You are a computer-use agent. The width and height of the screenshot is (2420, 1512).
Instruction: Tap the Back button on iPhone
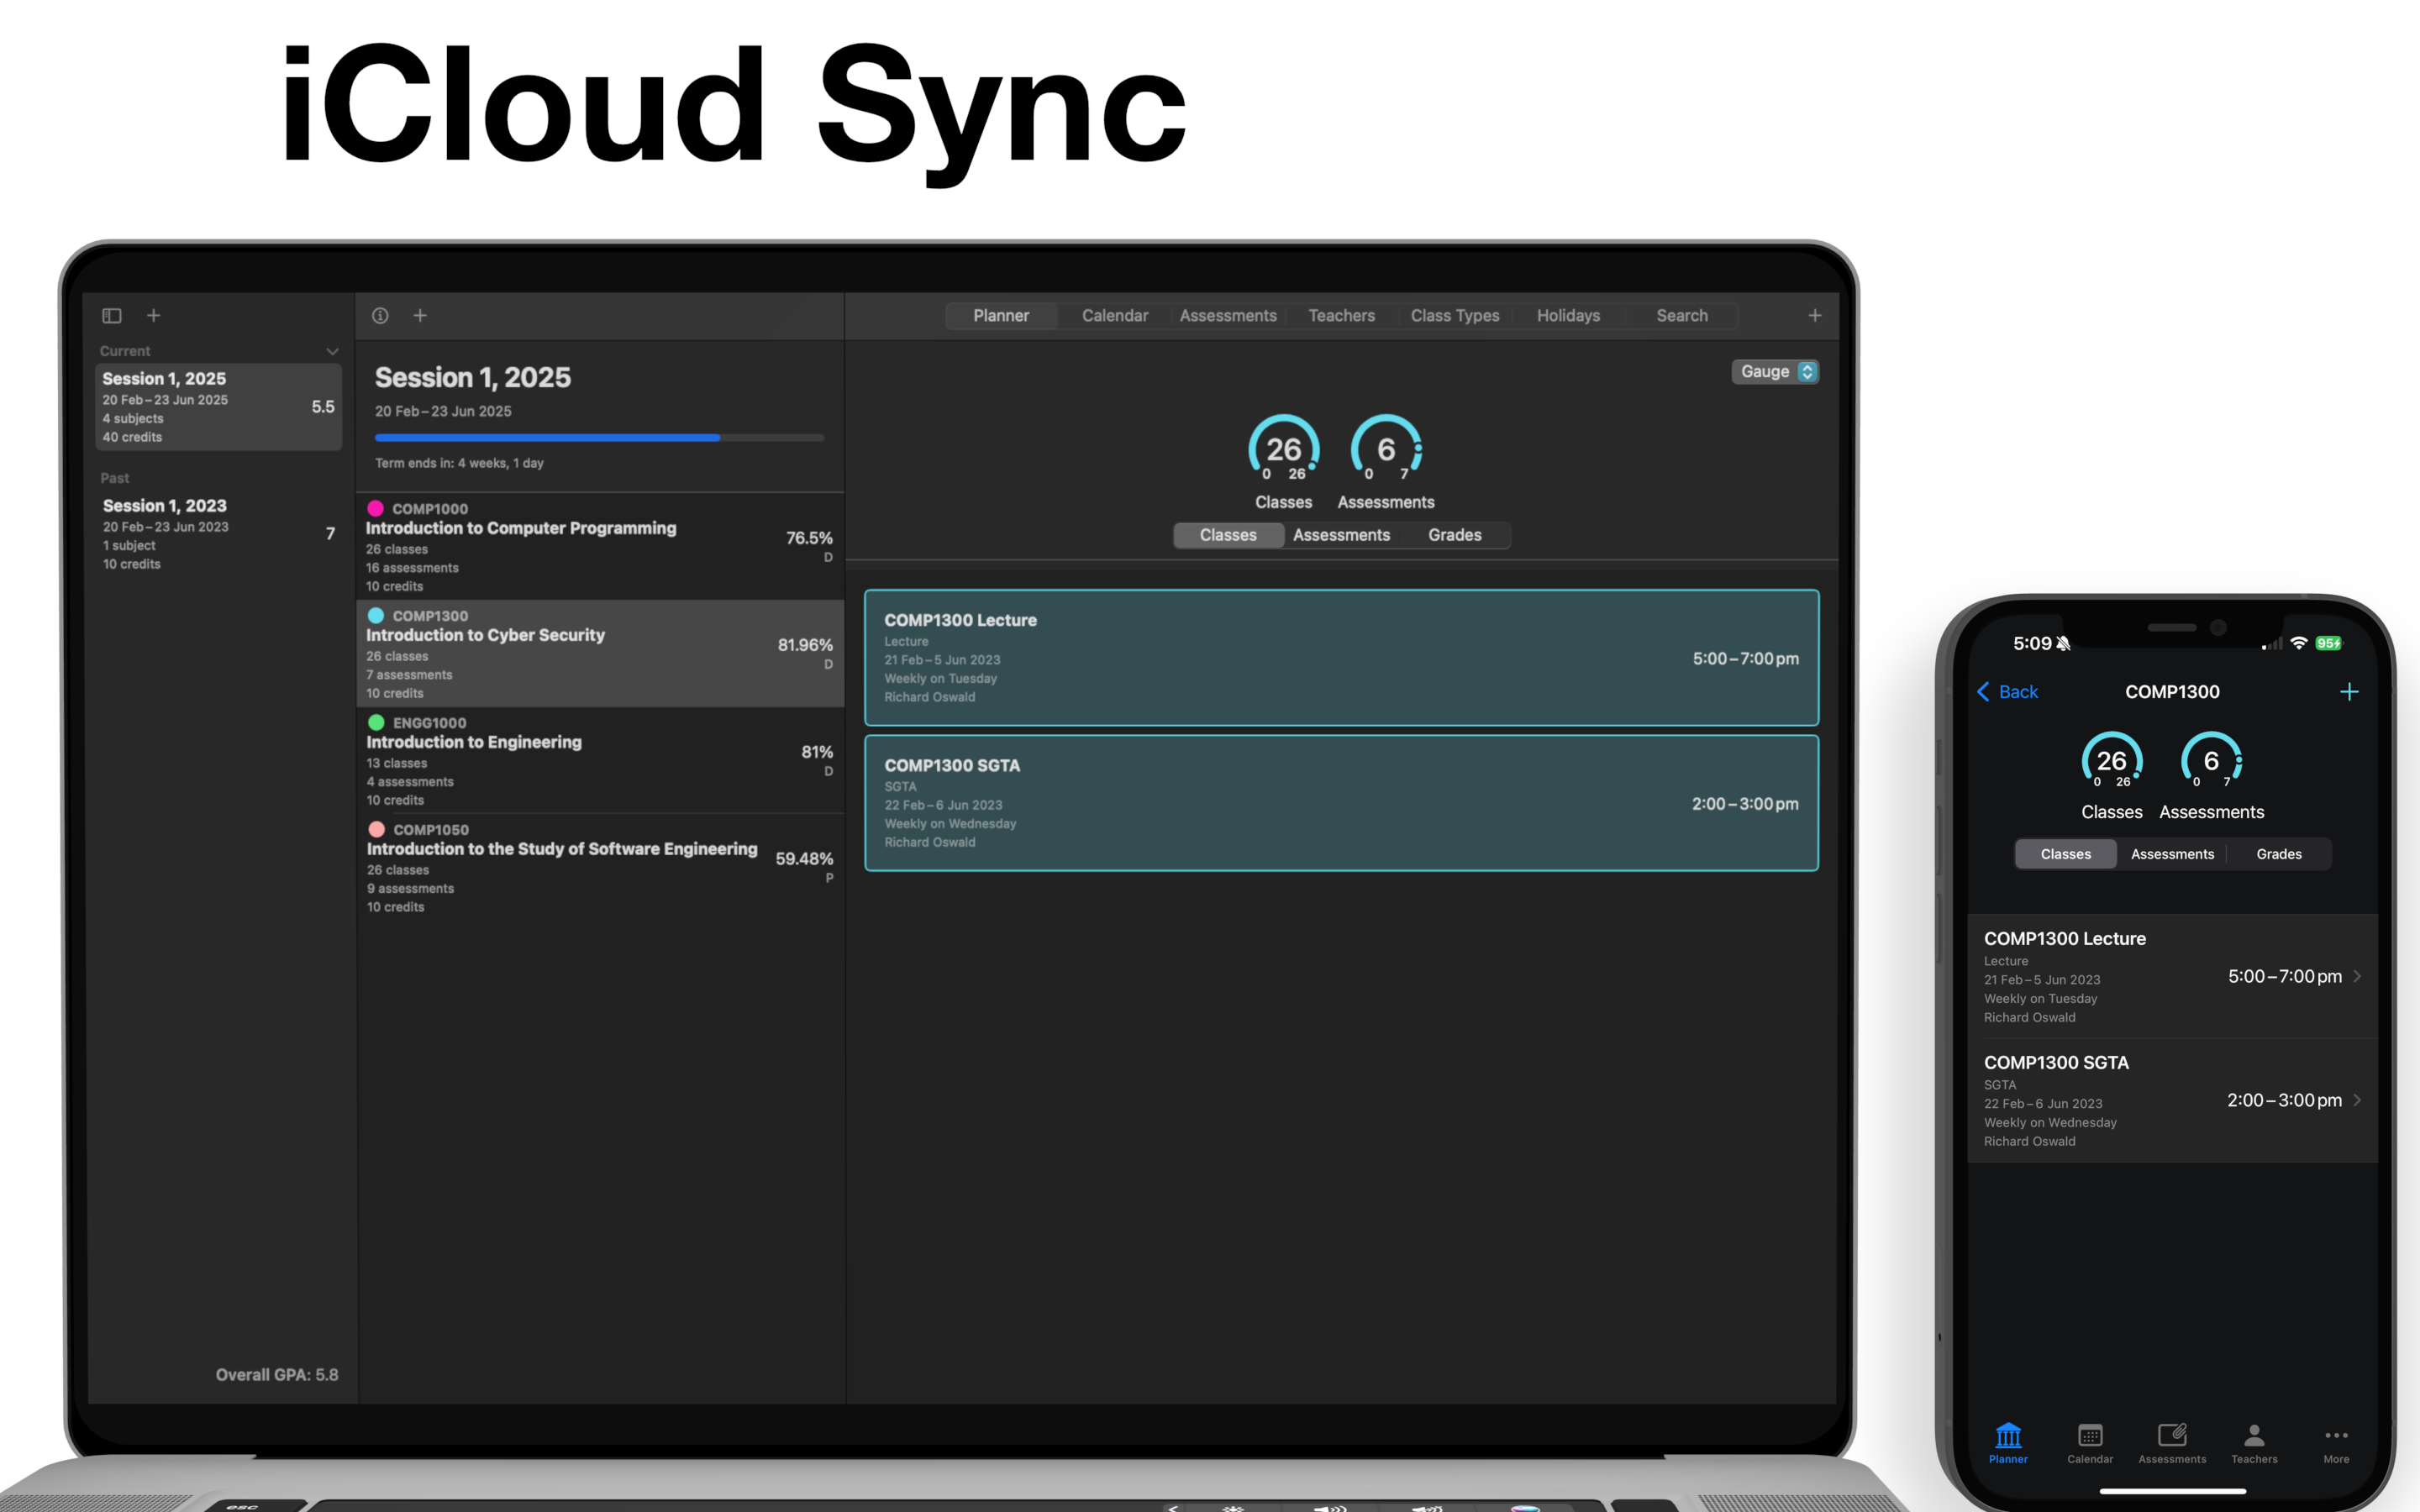coord(2008,692)
